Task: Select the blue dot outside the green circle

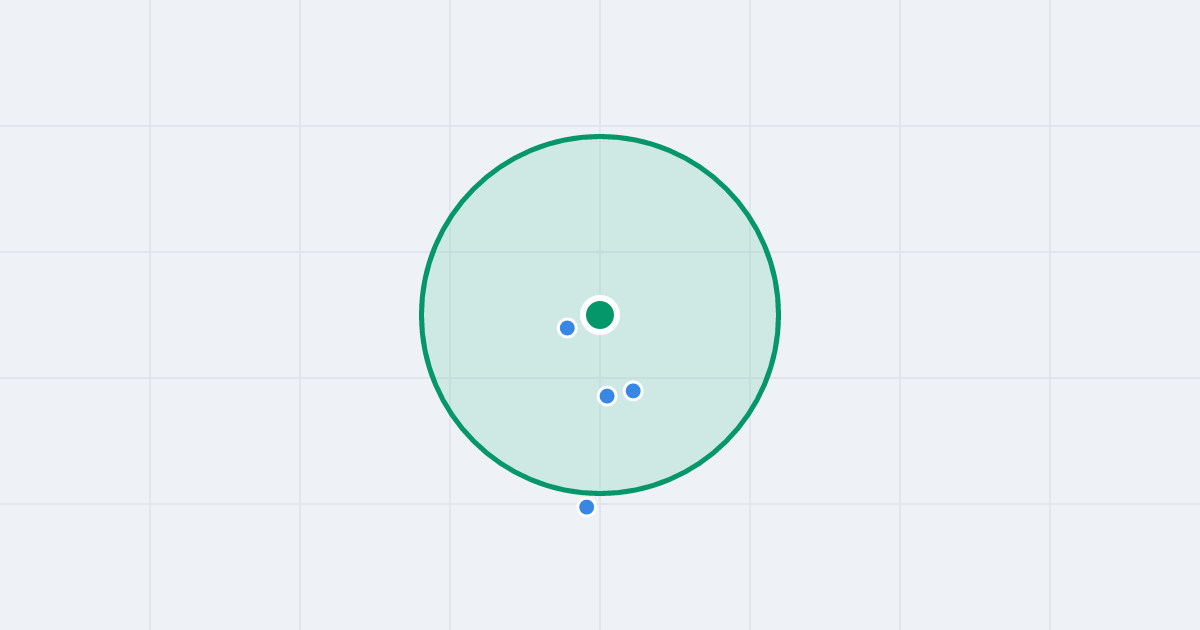Action: point(587,507)
